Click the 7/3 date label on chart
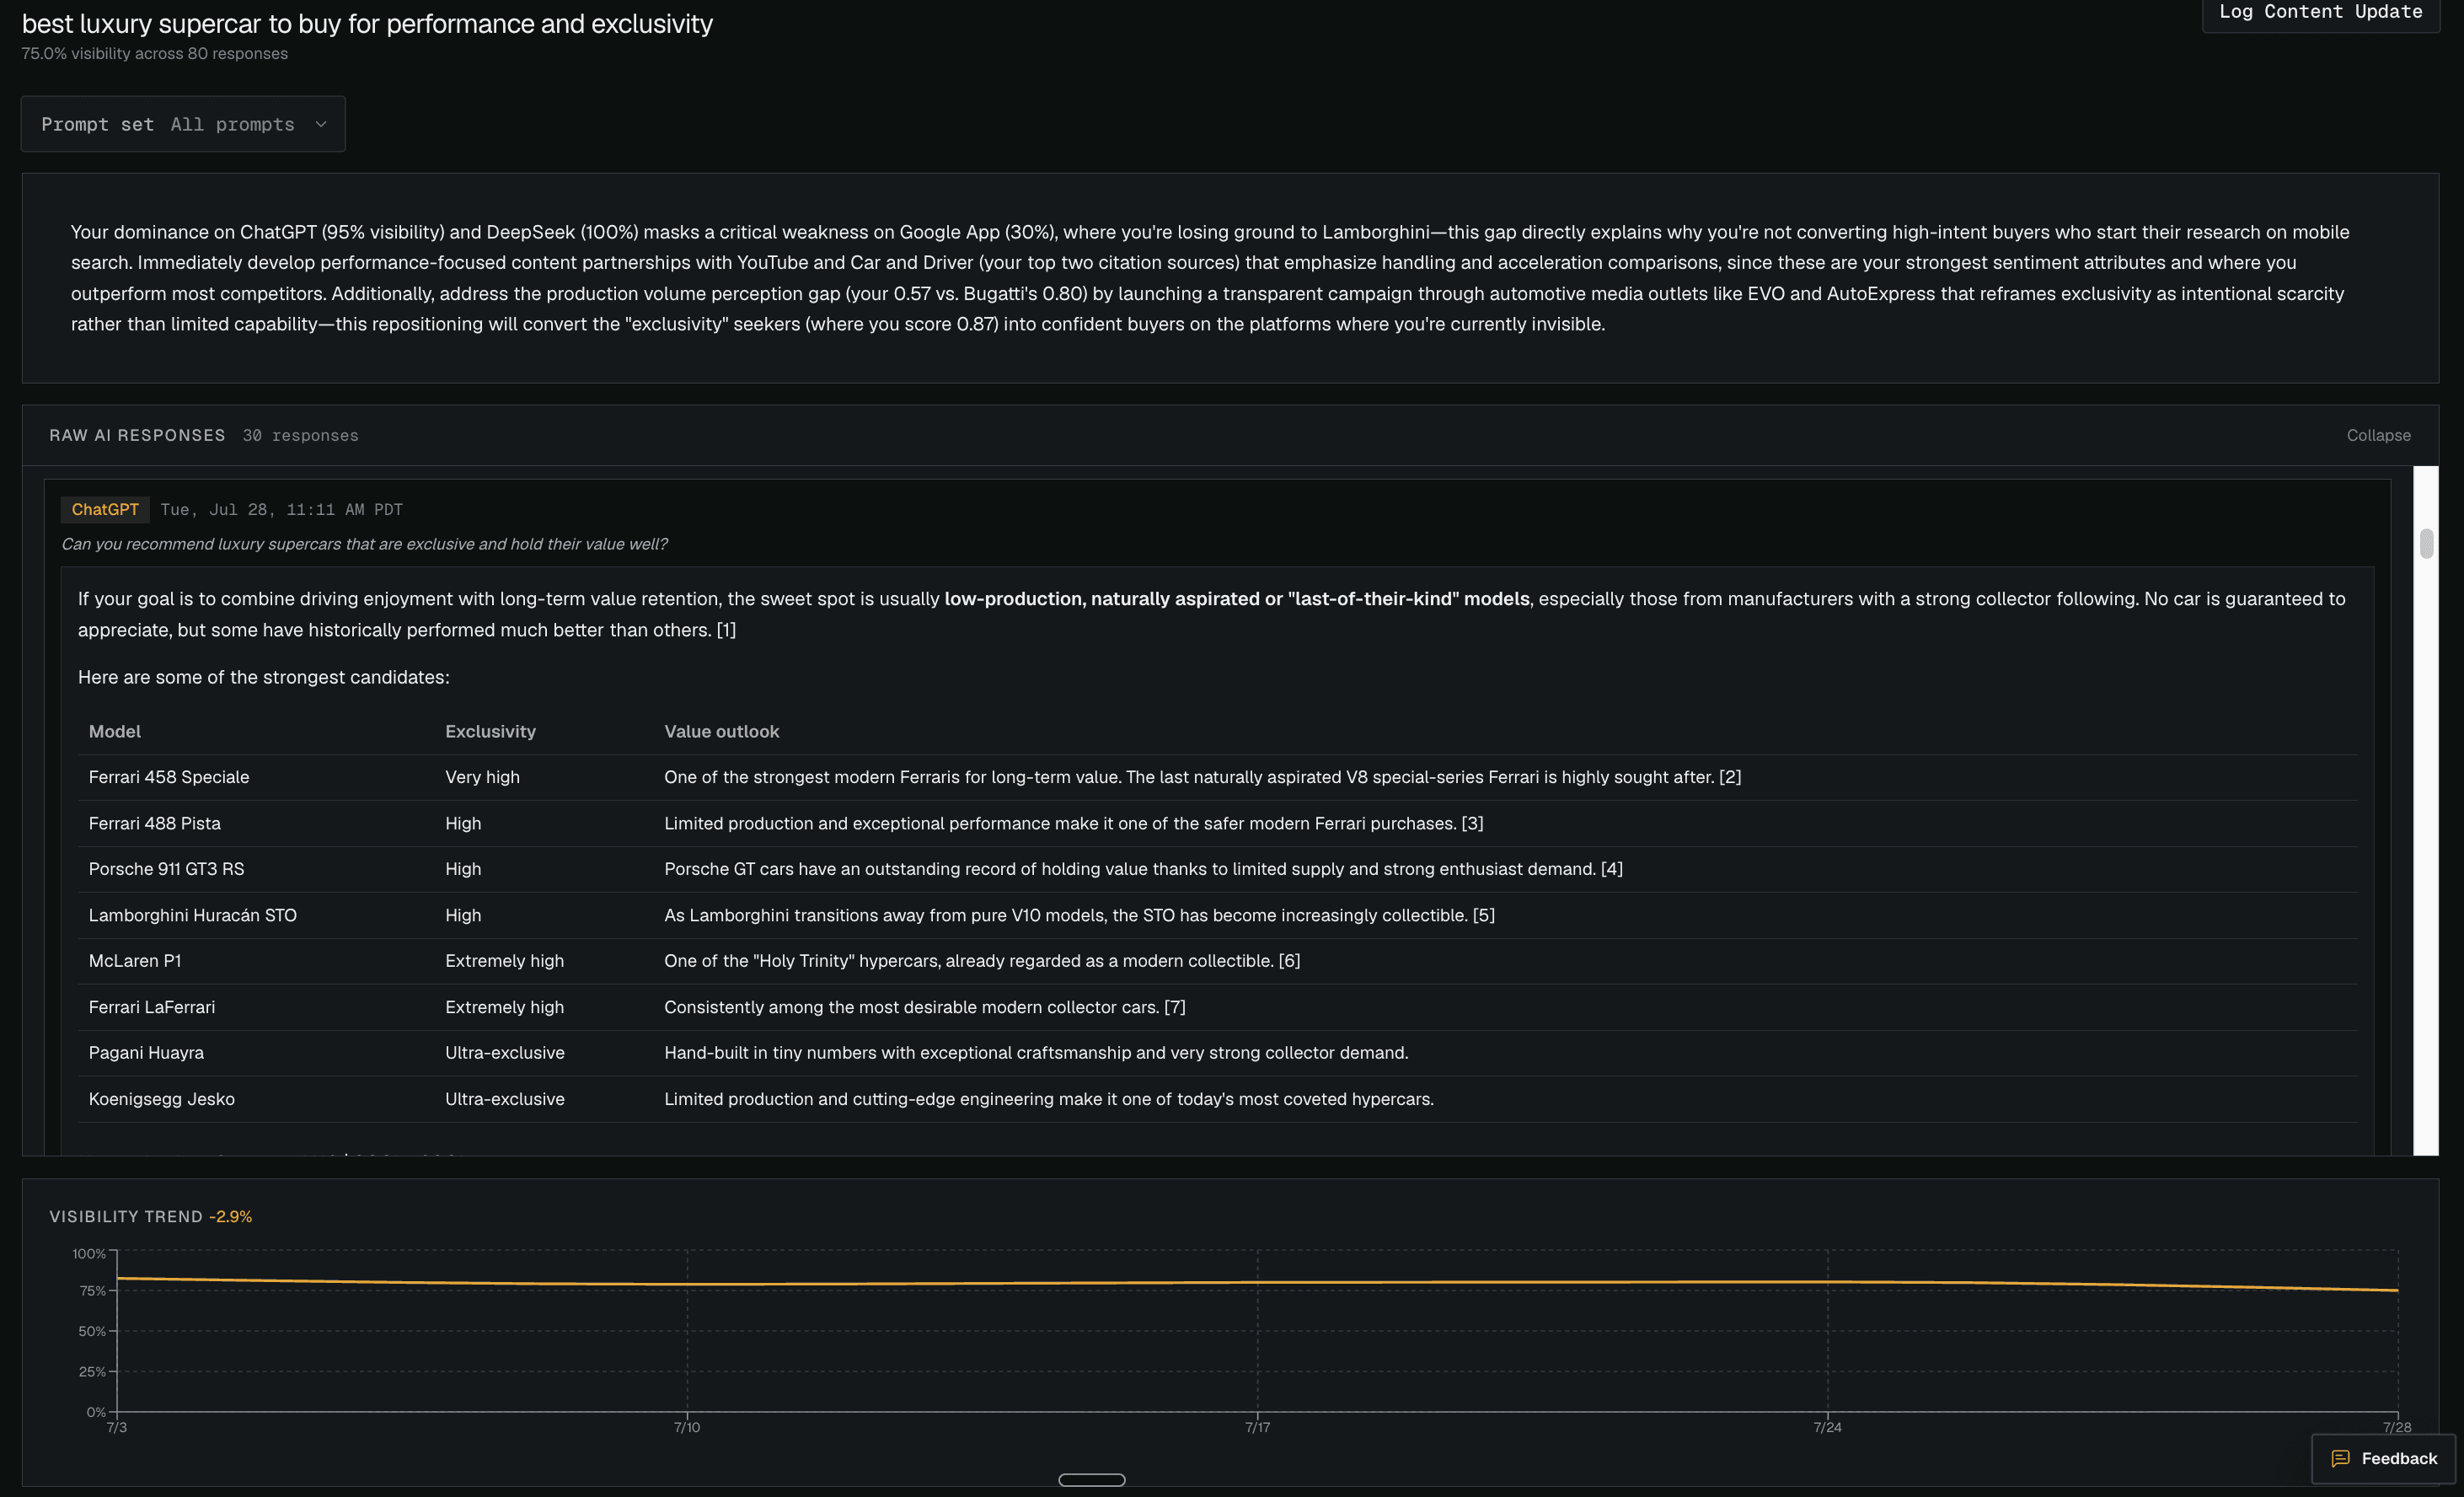 [117, 1427]
